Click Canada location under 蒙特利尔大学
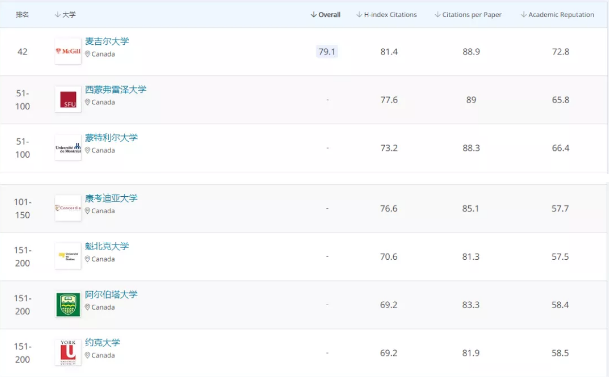 100,150
